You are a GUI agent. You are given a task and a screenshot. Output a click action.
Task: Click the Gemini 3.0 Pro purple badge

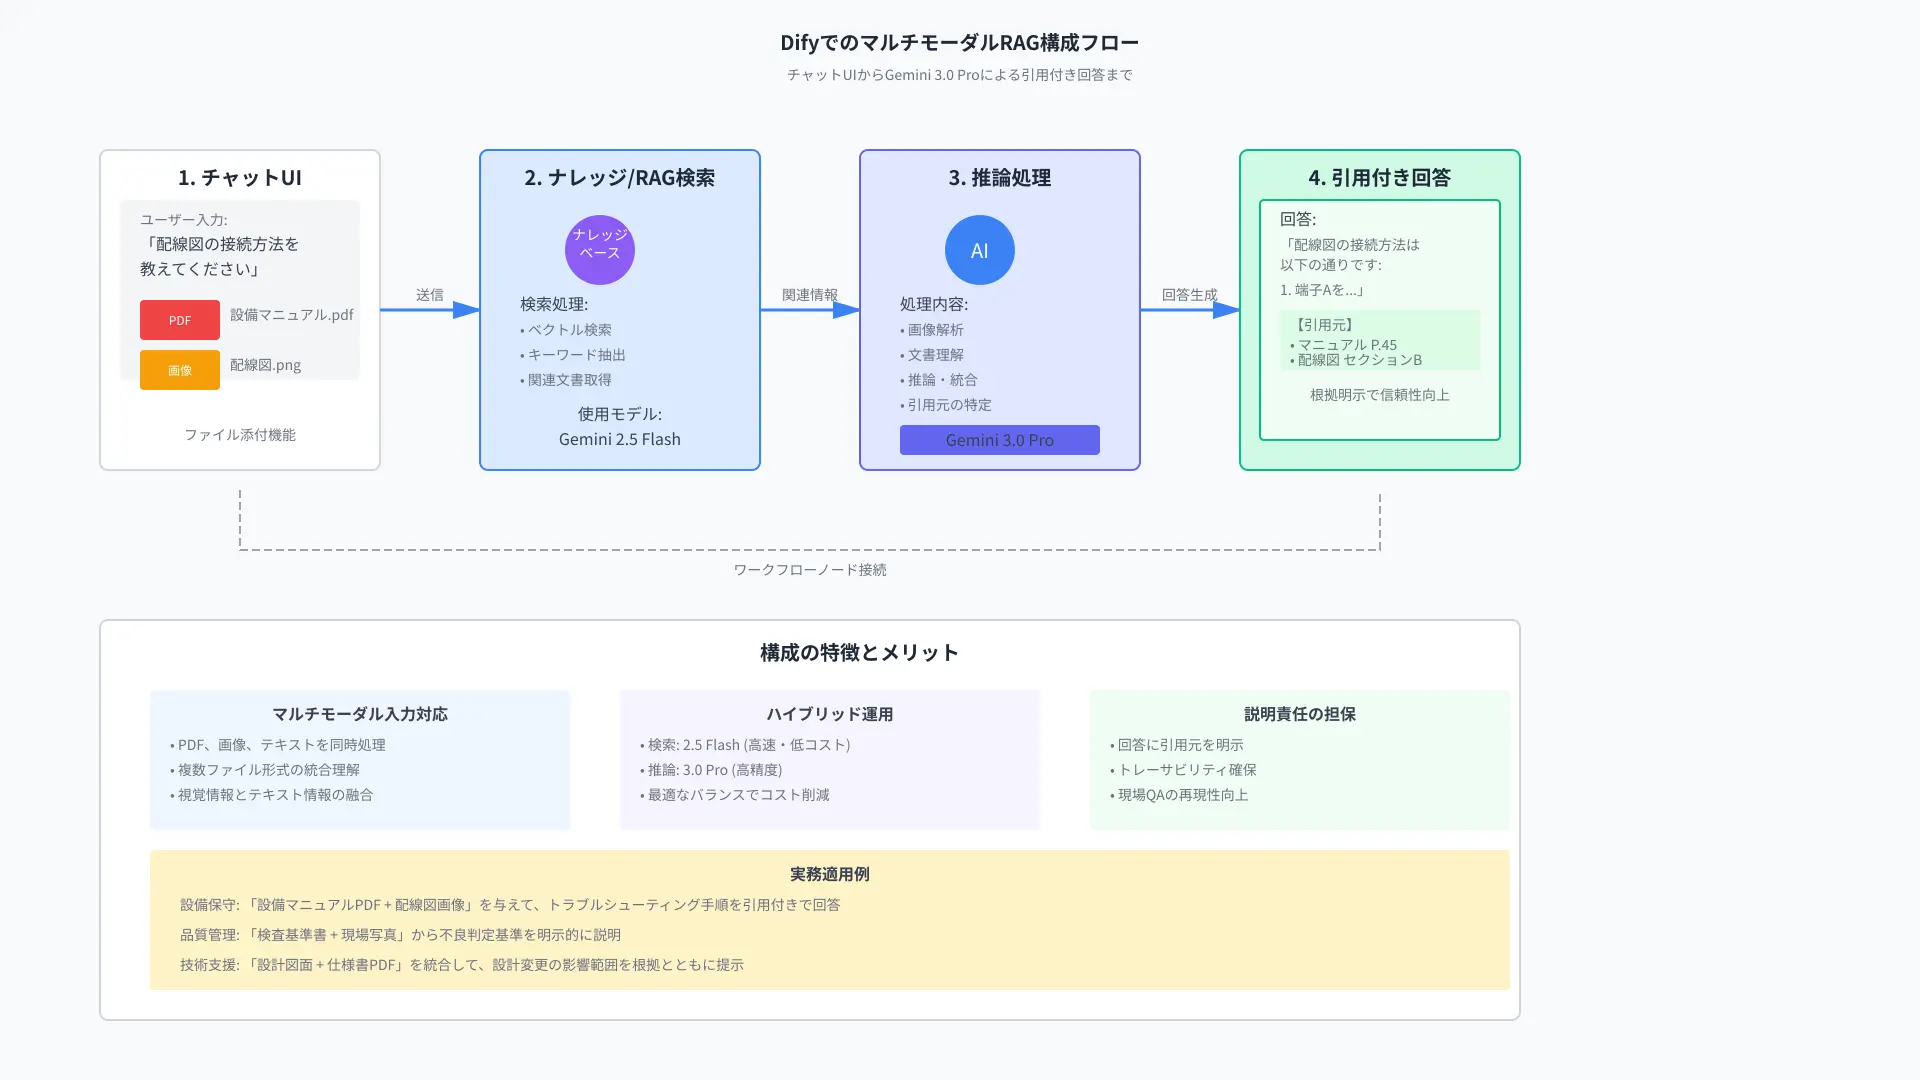(x=1000, y=440)
